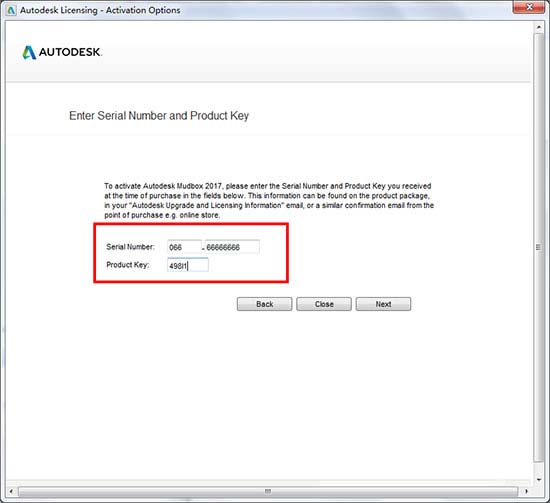
Task: Click the Back button
Action: (264, 304)
